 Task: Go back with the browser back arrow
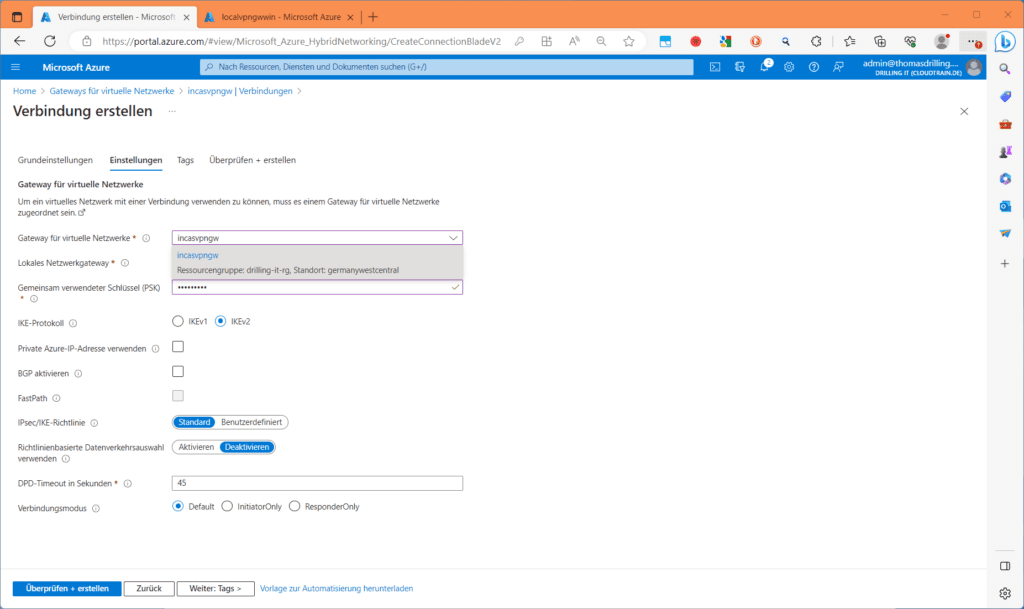tap(20, 41)
